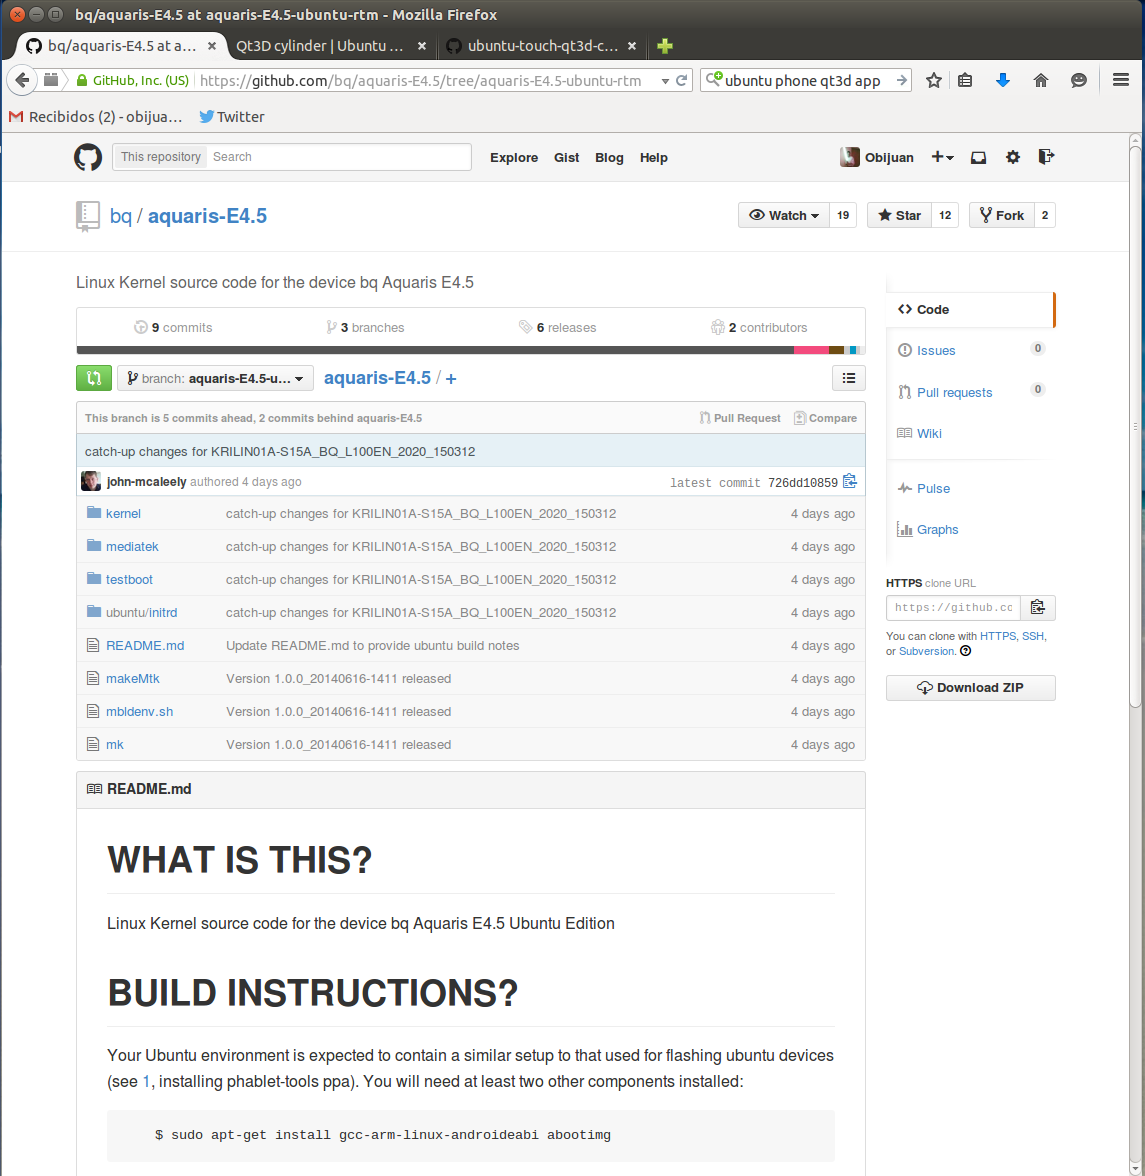Bookmark this page with star icon
Screen dimensions: 1145x1176
click(933, 81)
